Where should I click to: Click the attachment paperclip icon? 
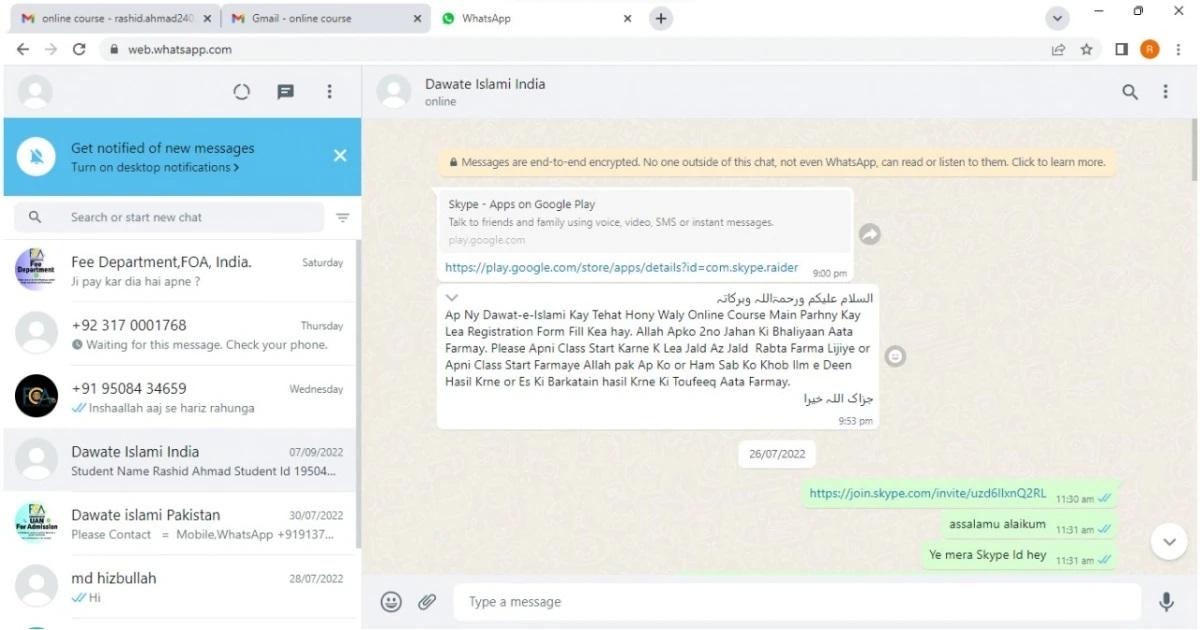pyautogui.click(x=427, y=602)
